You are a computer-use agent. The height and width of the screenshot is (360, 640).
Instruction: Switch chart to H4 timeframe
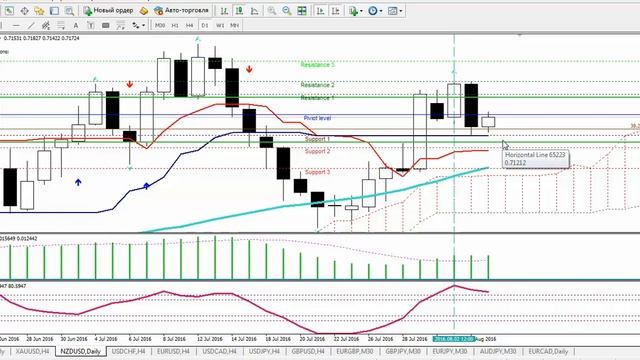[x=189, y=25]
